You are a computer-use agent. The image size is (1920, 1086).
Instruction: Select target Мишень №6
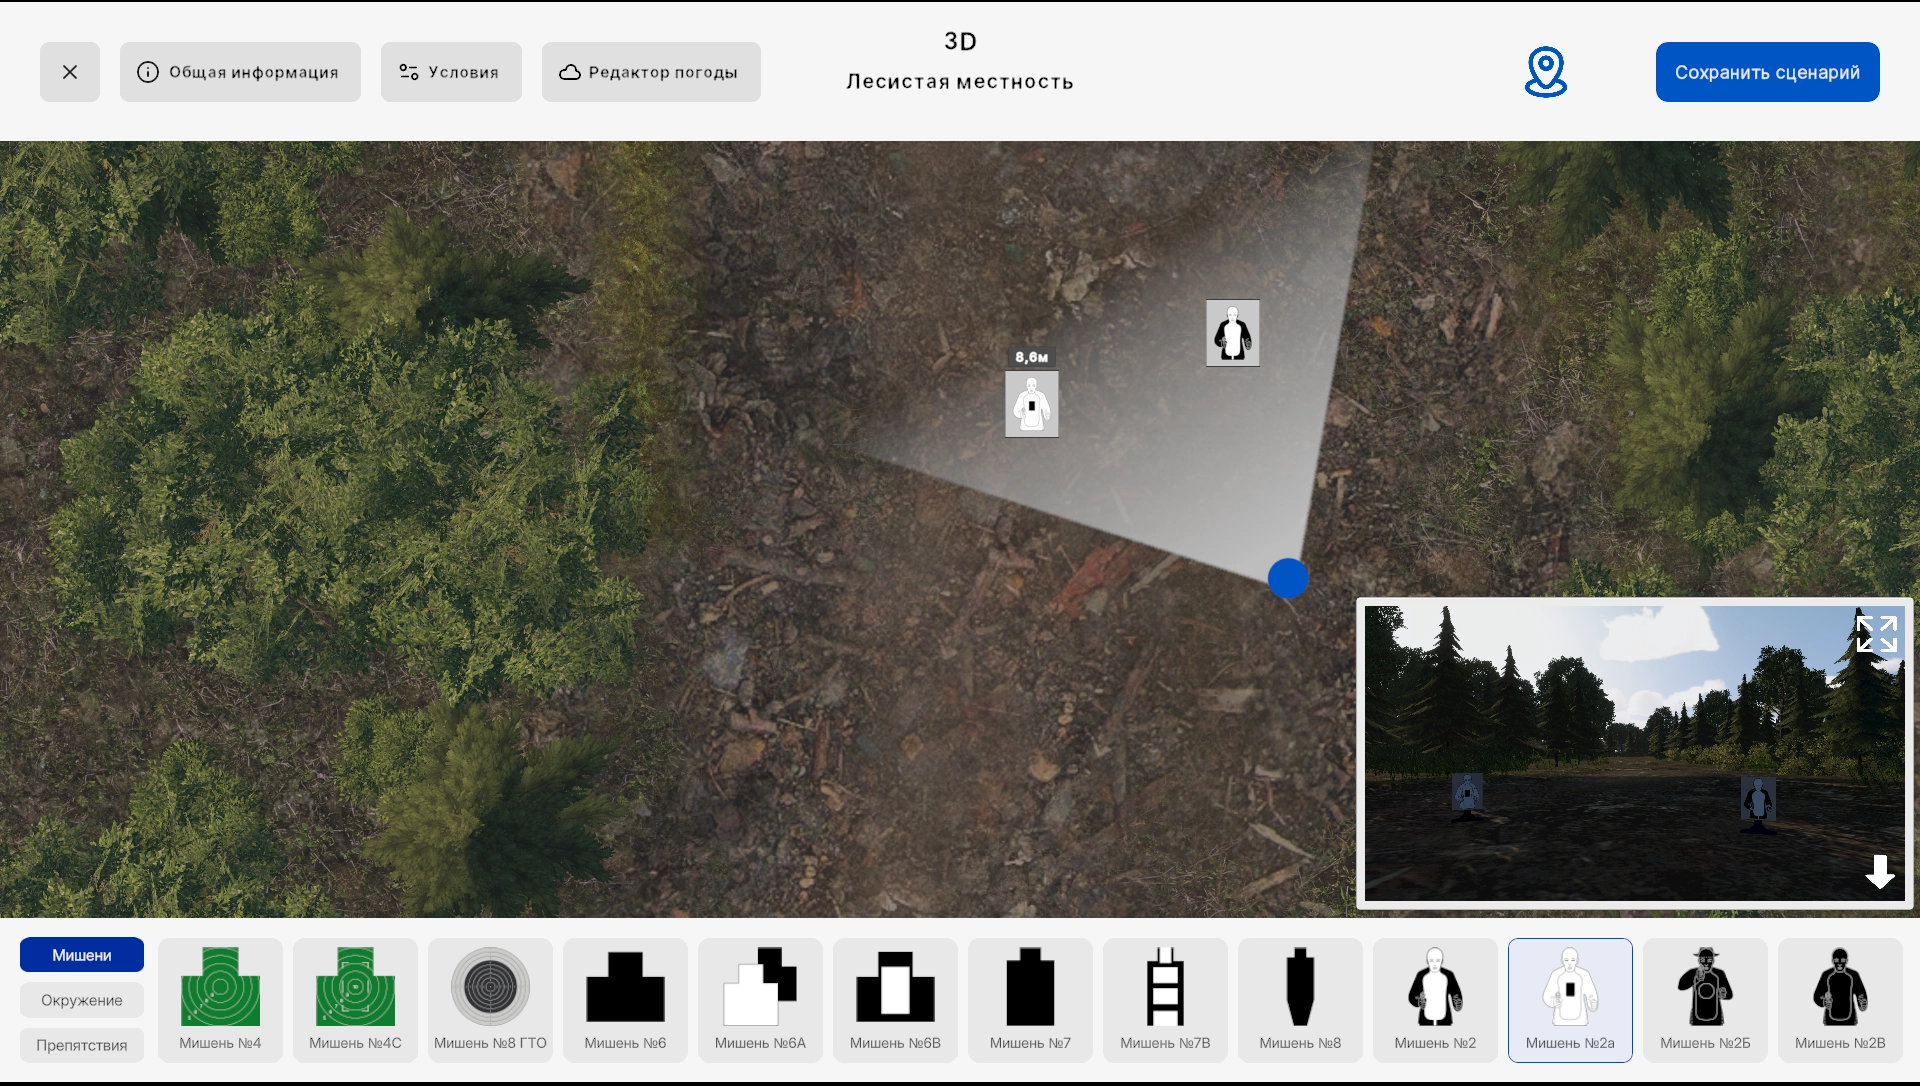625,1000
